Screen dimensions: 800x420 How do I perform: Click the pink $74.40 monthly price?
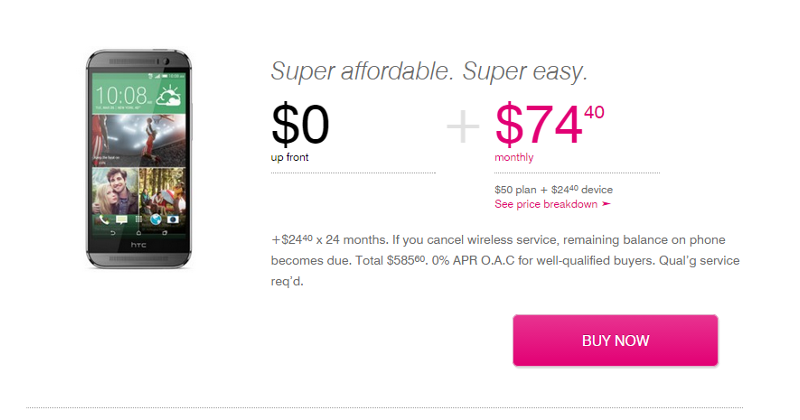pyautogui.click(x=549, y=132)
